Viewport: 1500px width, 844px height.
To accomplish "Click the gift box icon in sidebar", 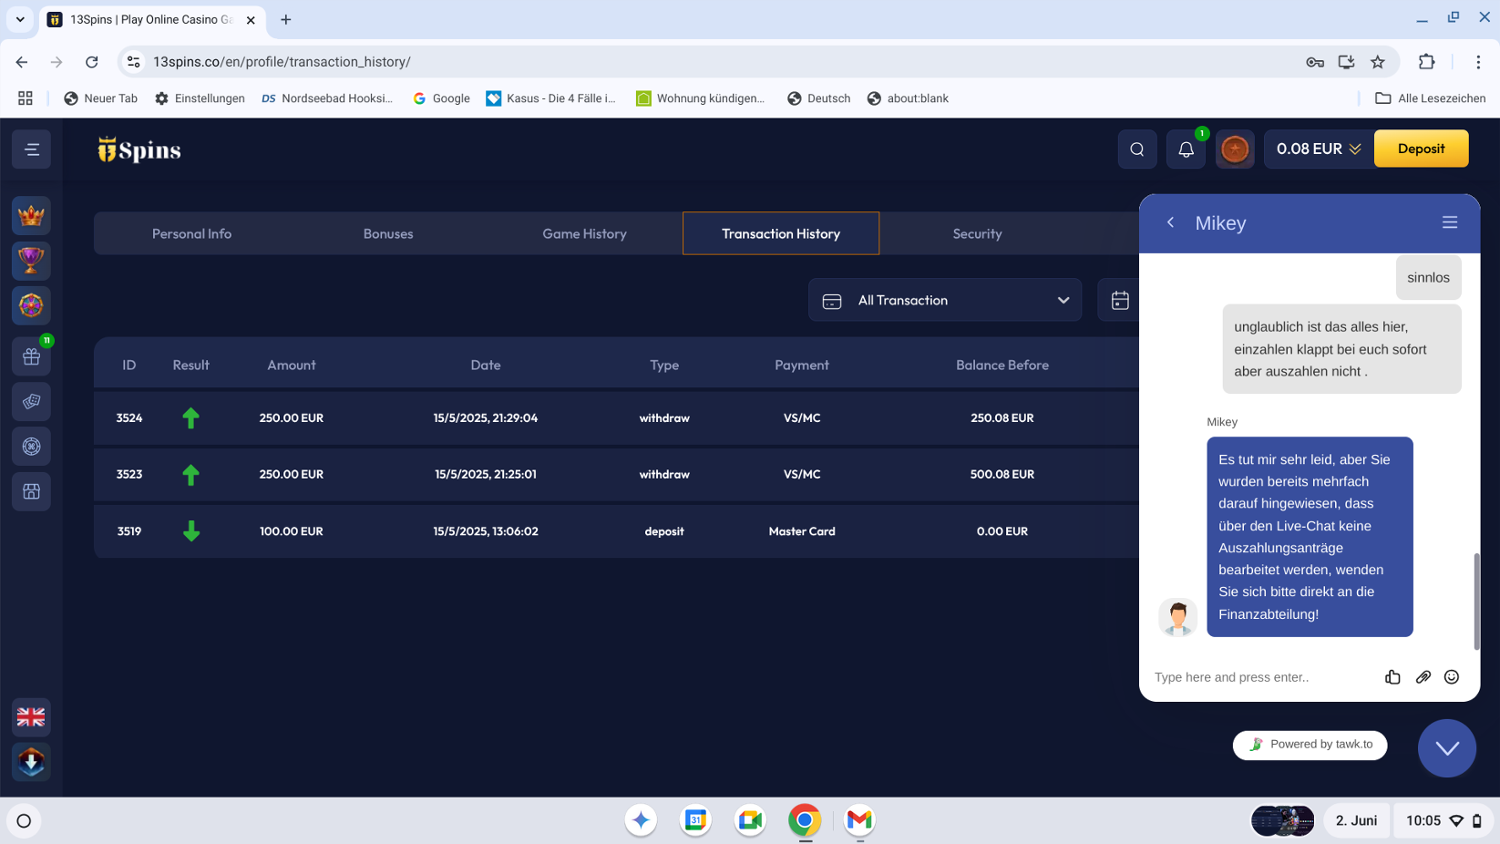I will coord(31,356).
